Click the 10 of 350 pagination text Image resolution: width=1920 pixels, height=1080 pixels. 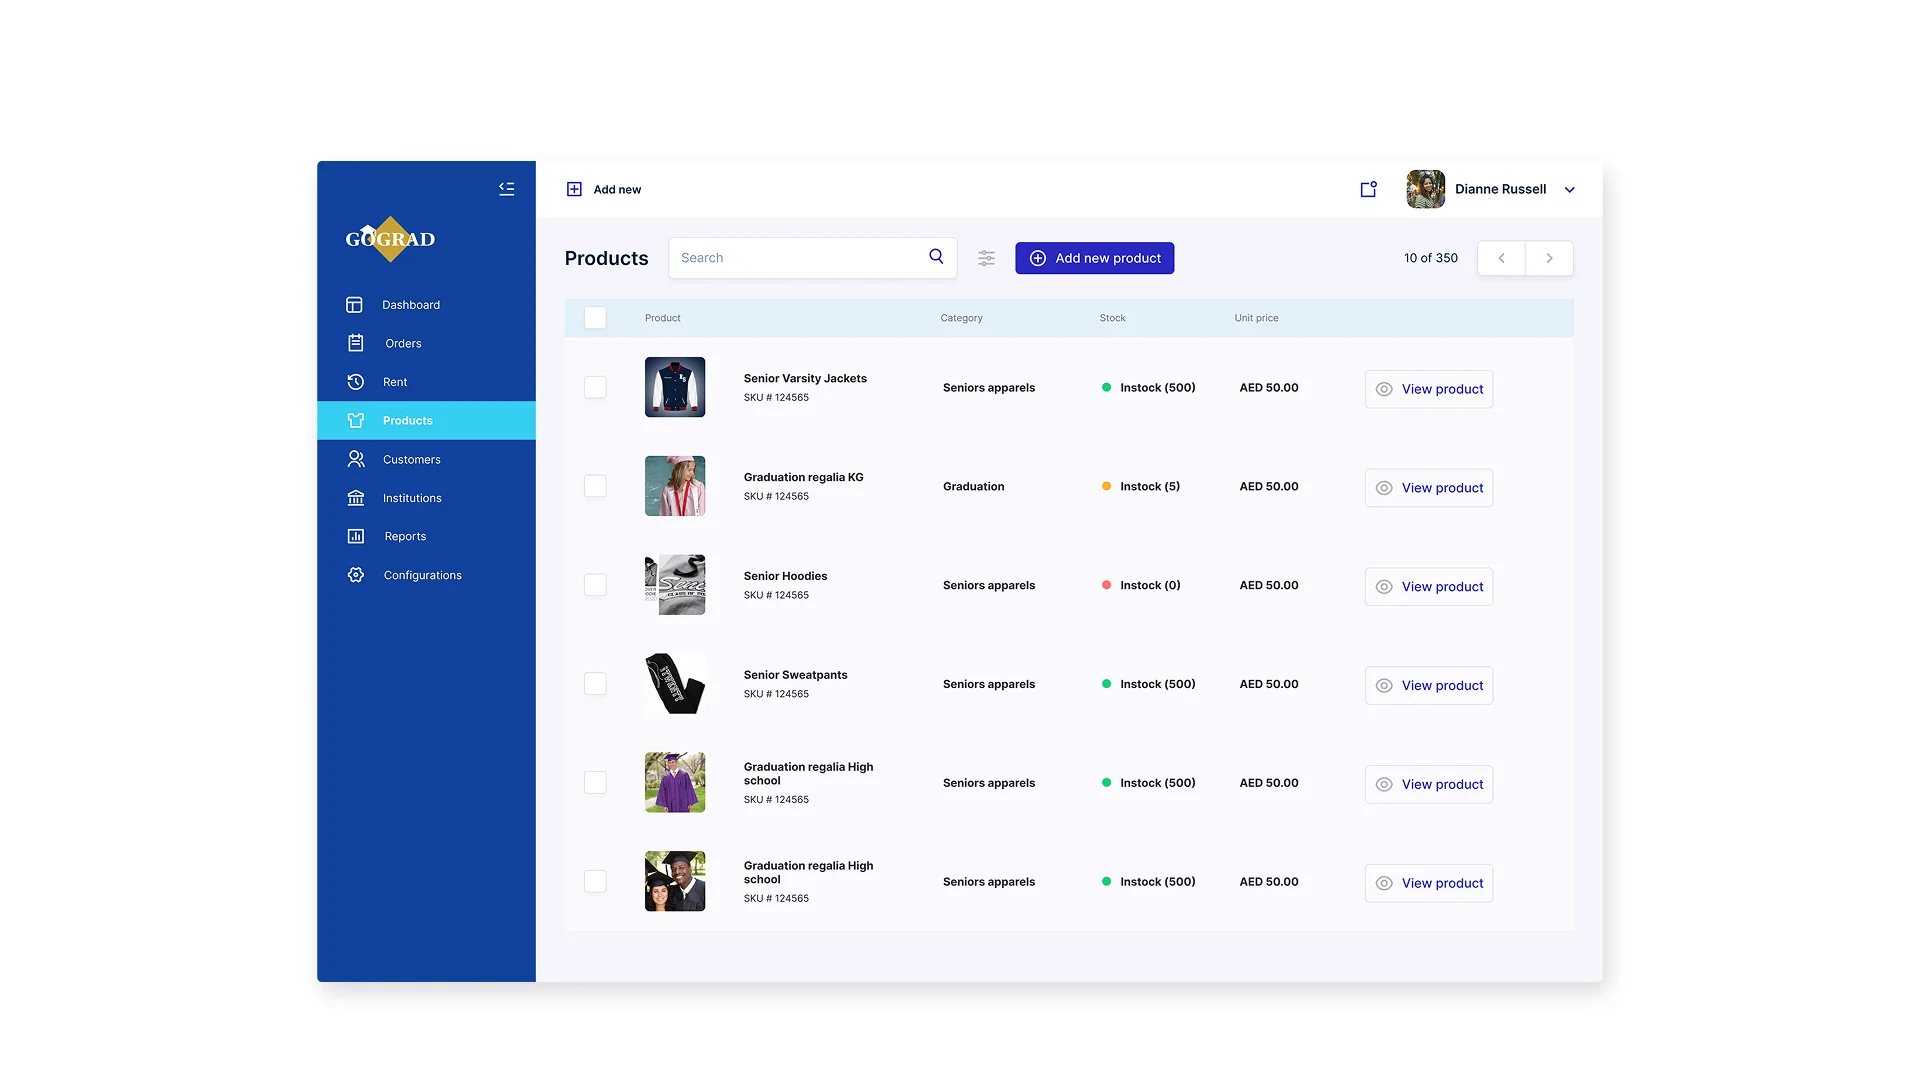(1430, 258)
